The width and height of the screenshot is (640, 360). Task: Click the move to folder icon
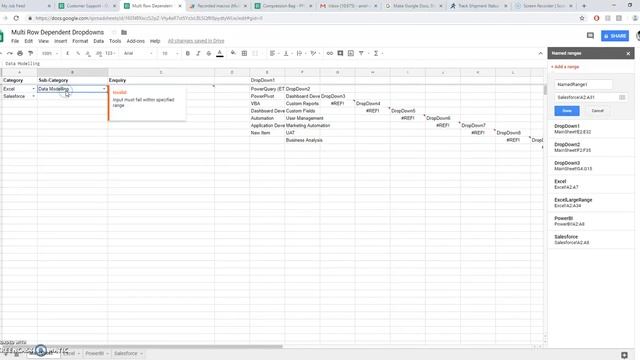point(124,32)
